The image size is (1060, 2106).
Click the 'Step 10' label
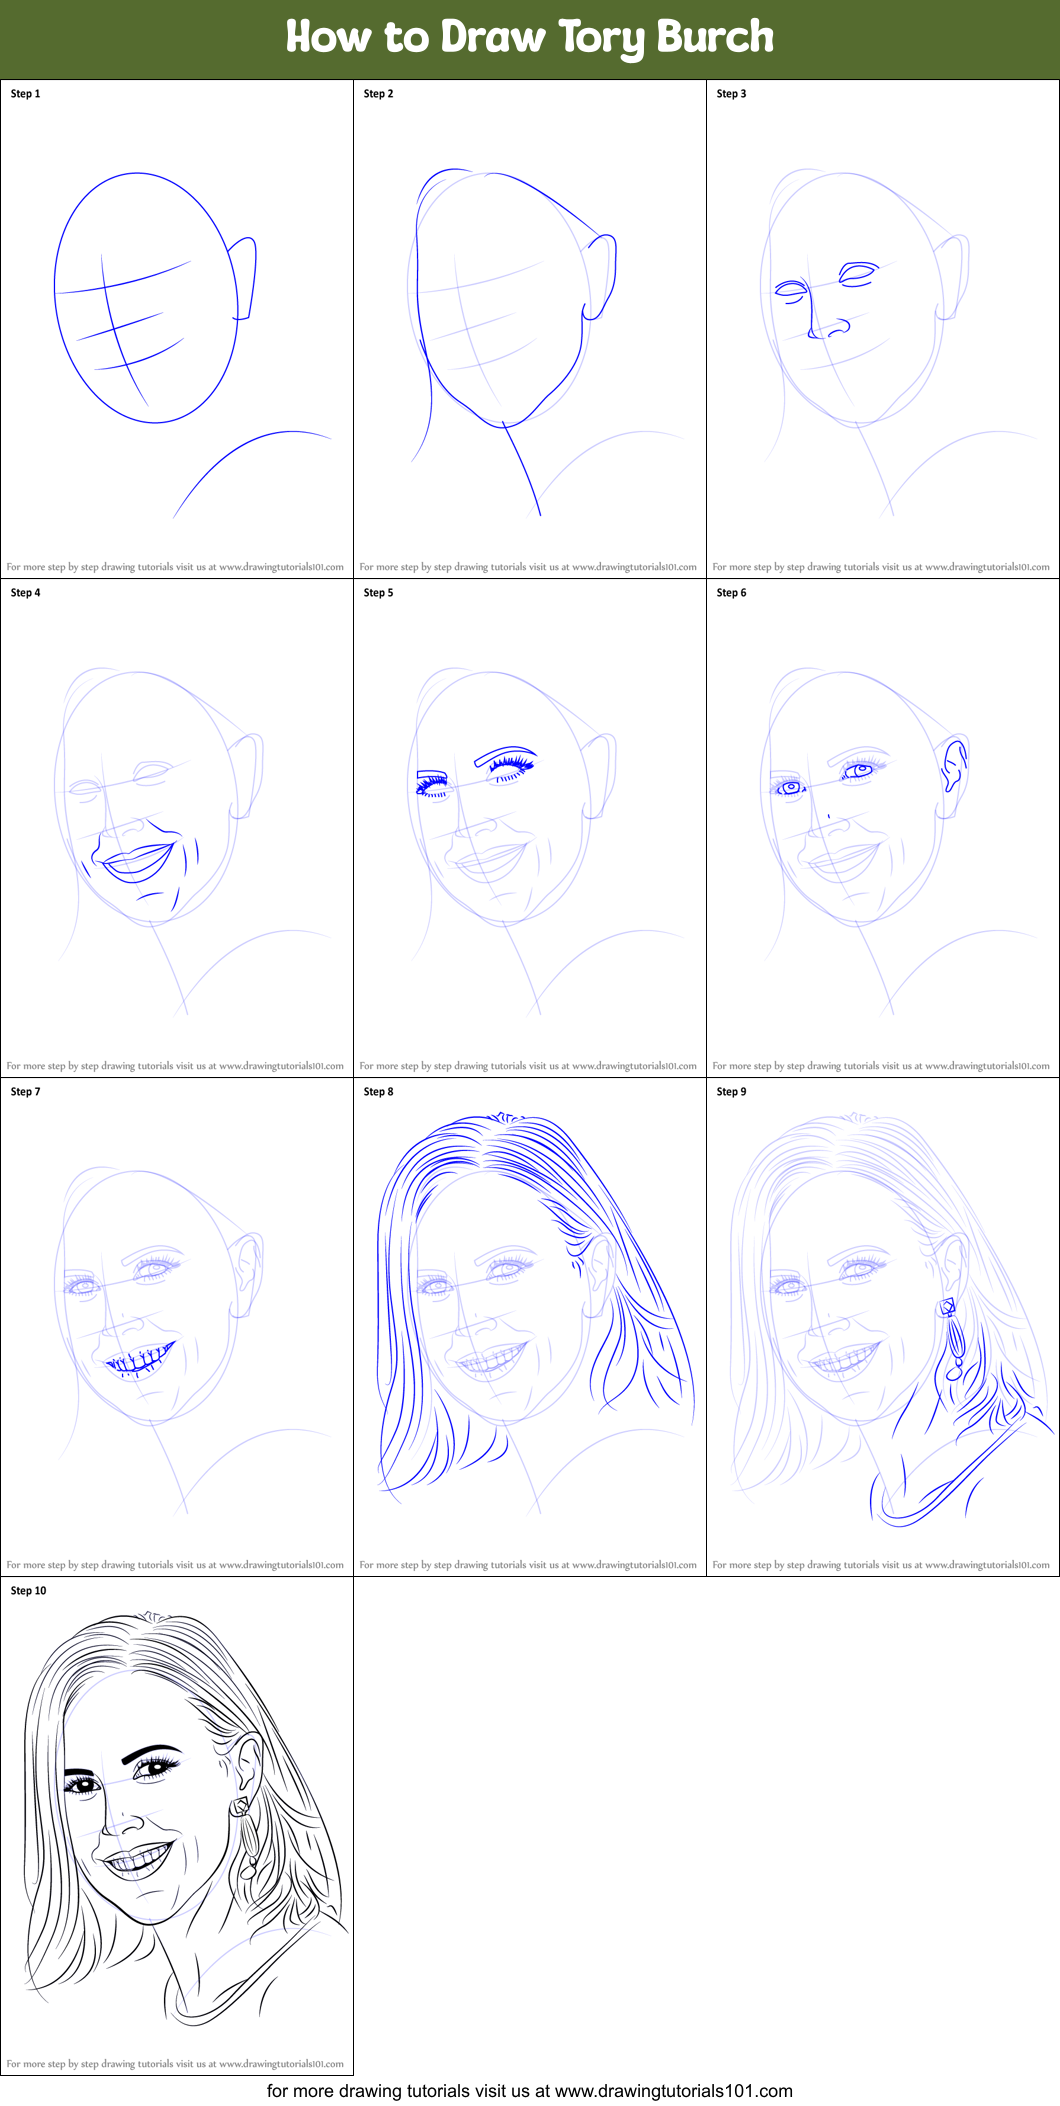tap(28, 1591)
